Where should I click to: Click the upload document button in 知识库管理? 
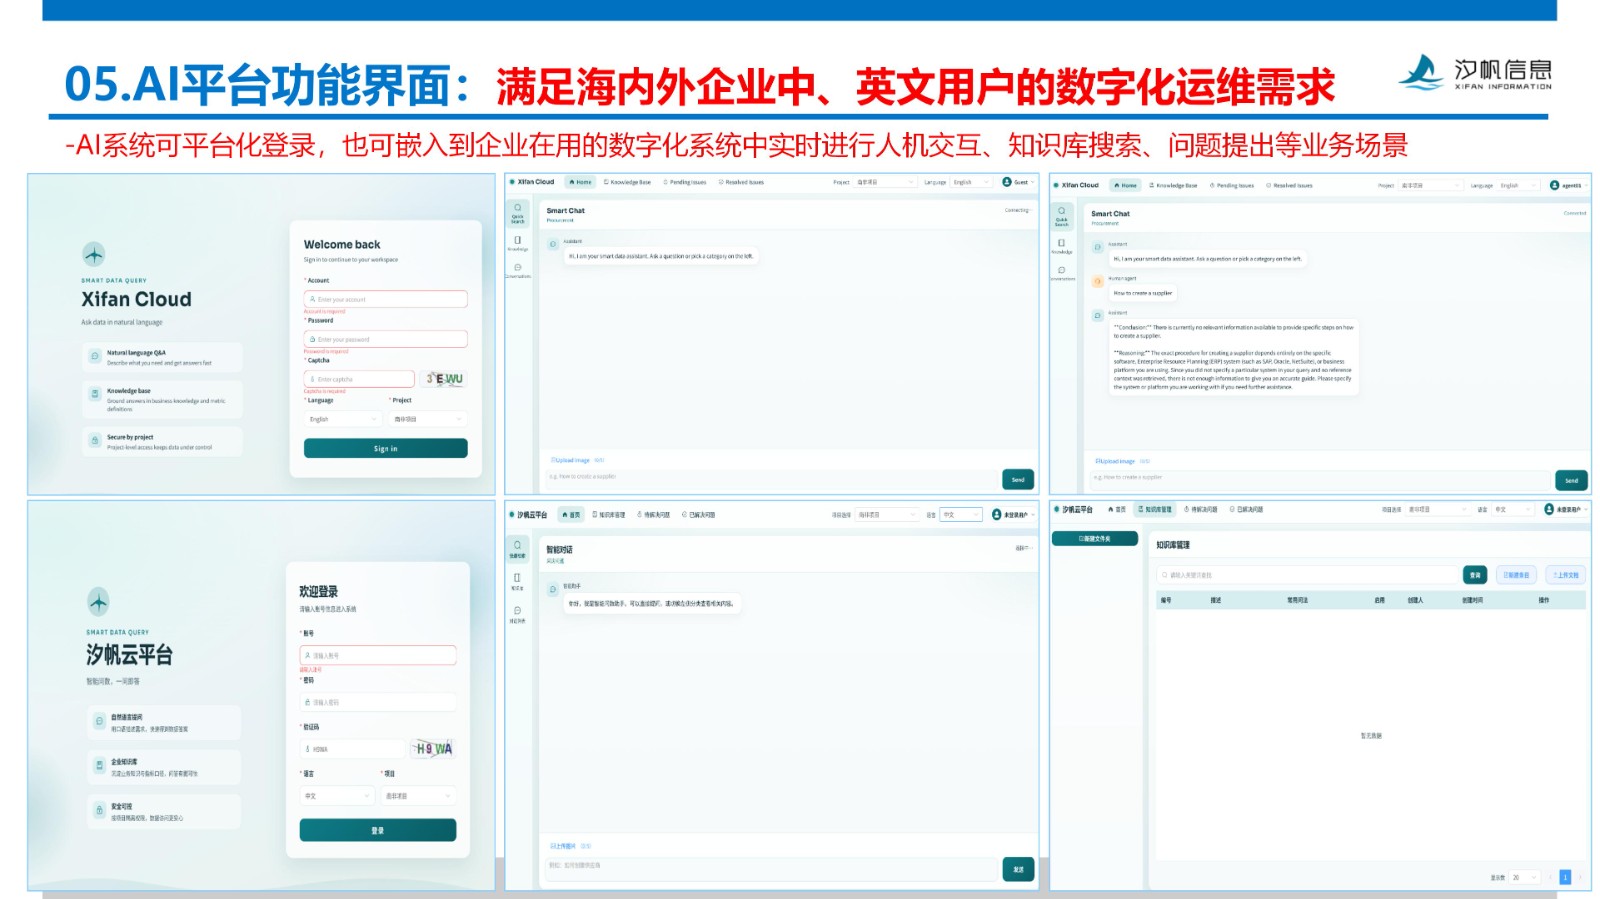point(1566,575)
